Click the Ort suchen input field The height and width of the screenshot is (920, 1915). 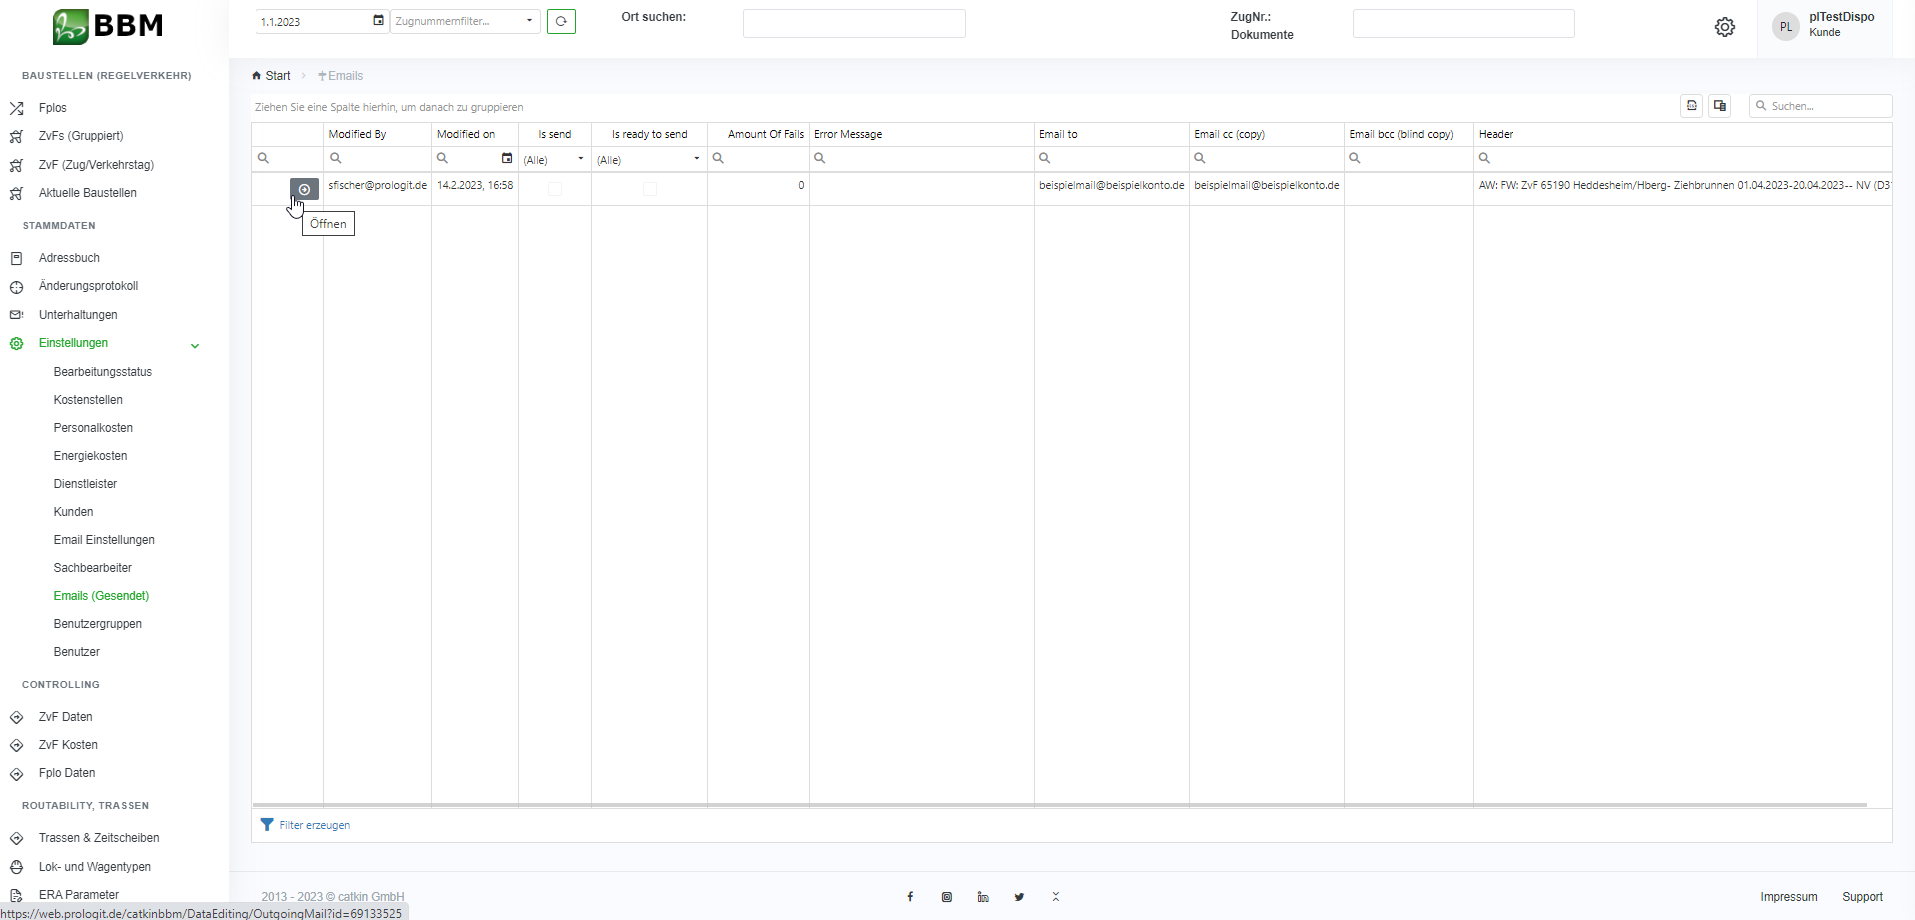pyautogui.click(x=853, y=24)
